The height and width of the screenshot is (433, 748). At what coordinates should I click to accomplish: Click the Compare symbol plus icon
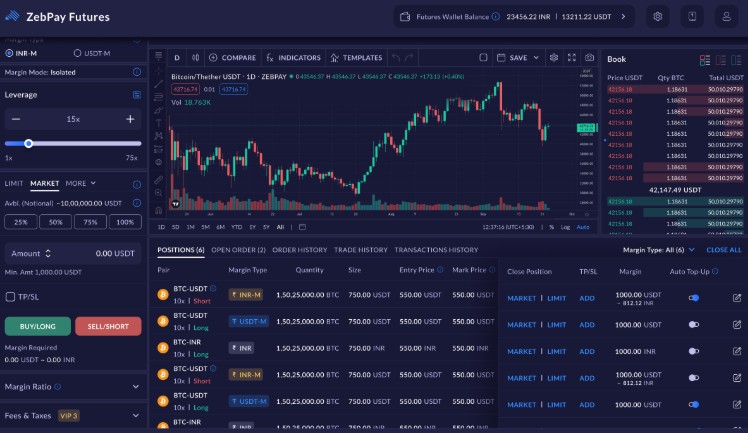tap(213, 58)
